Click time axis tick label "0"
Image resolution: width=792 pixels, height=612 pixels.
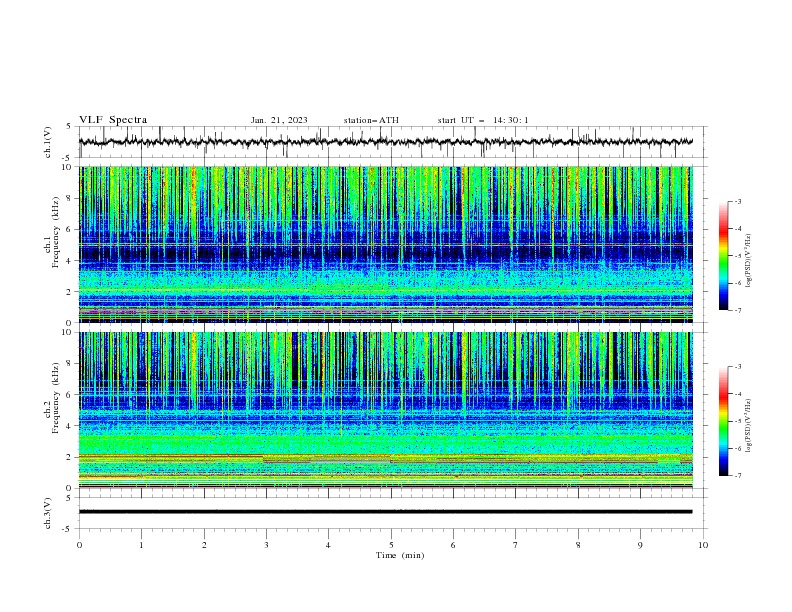click(x=79, y=545)
